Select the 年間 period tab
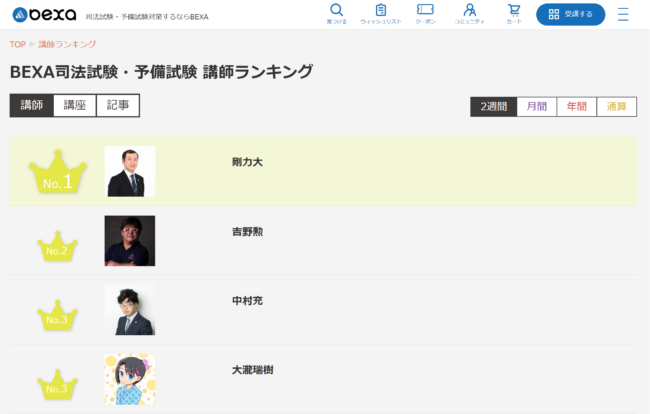Image resolution: width=650 pixels, height=414 pixels. [x=577, y=107]
